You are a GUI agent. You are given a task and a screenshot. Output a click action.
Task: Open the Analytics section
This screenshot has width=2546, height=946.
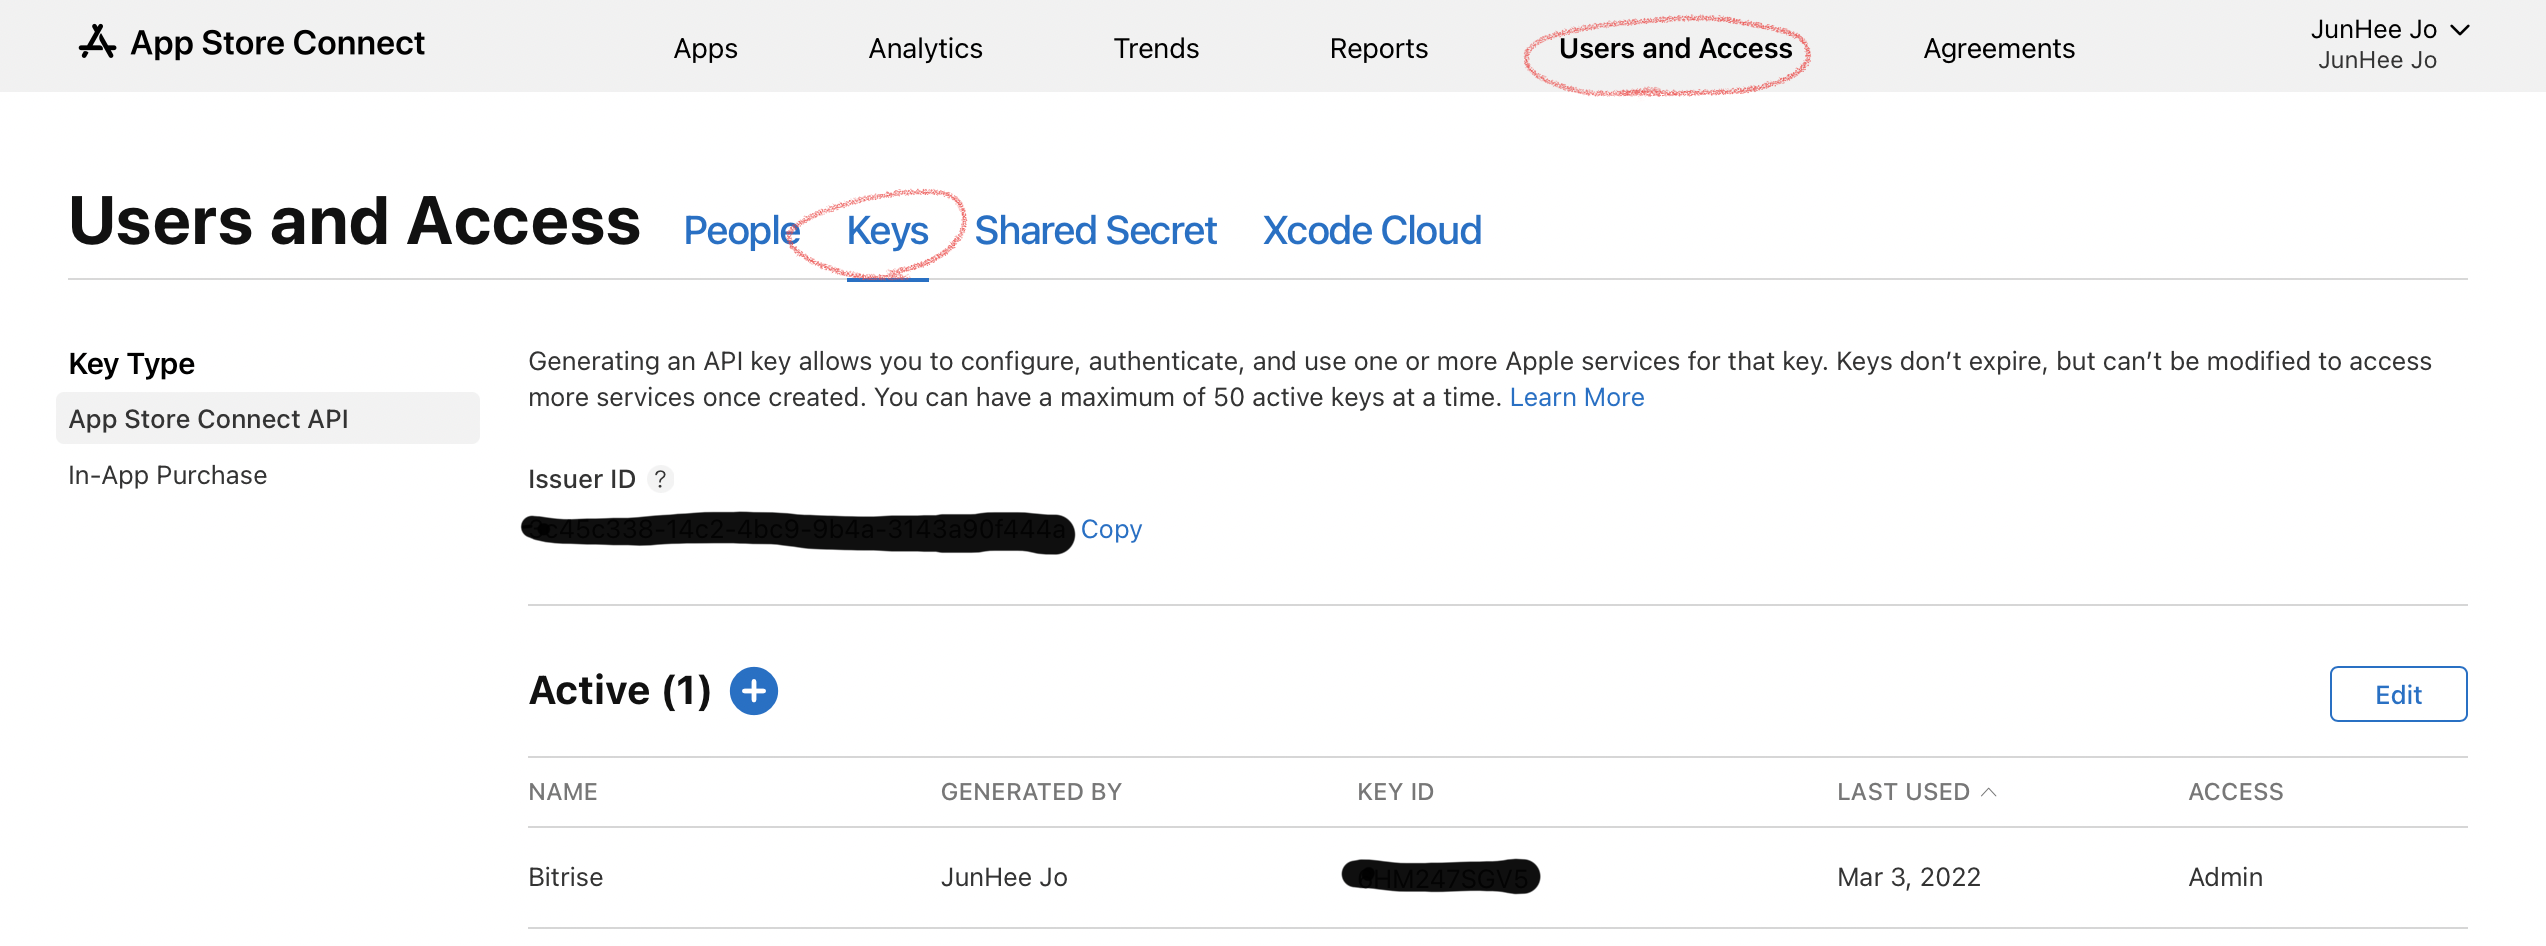(x=925, y=48)
